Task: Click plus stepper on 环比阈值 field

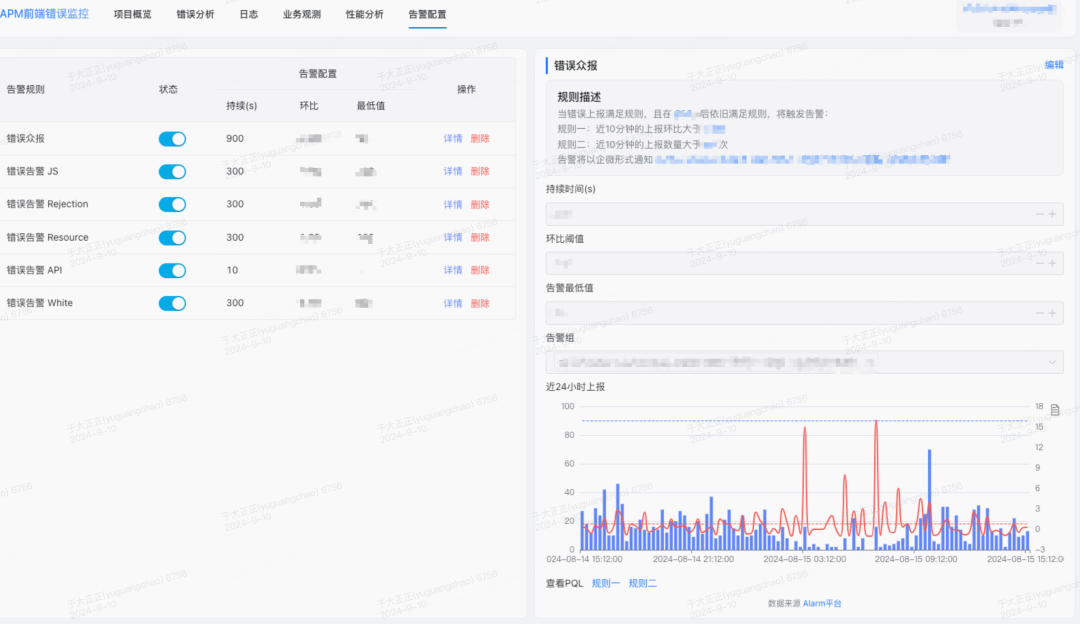Action: [1052, 263]
